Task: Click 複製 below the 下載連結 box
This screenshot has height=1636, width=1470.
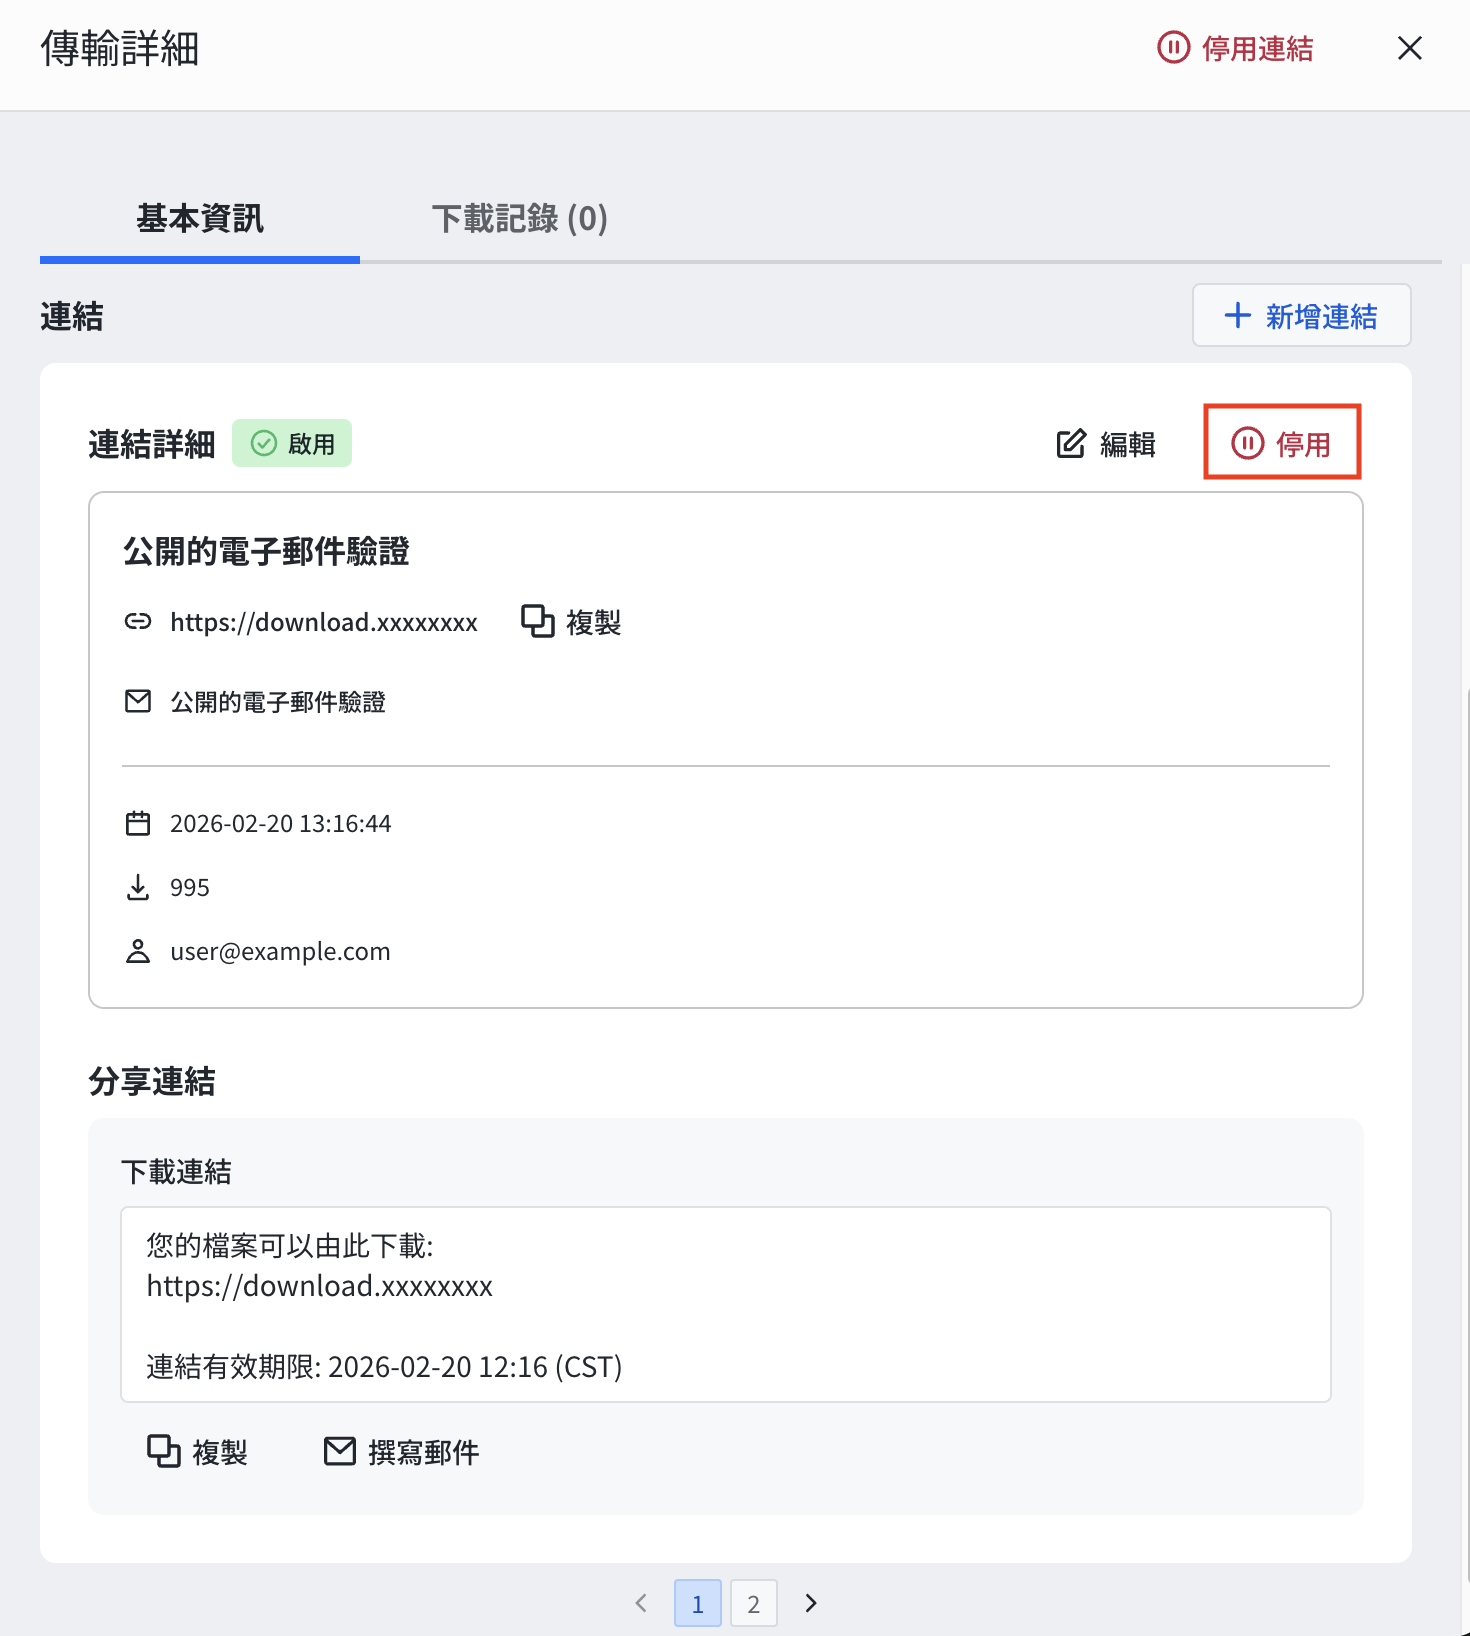Action: [x=198, y=1451]
